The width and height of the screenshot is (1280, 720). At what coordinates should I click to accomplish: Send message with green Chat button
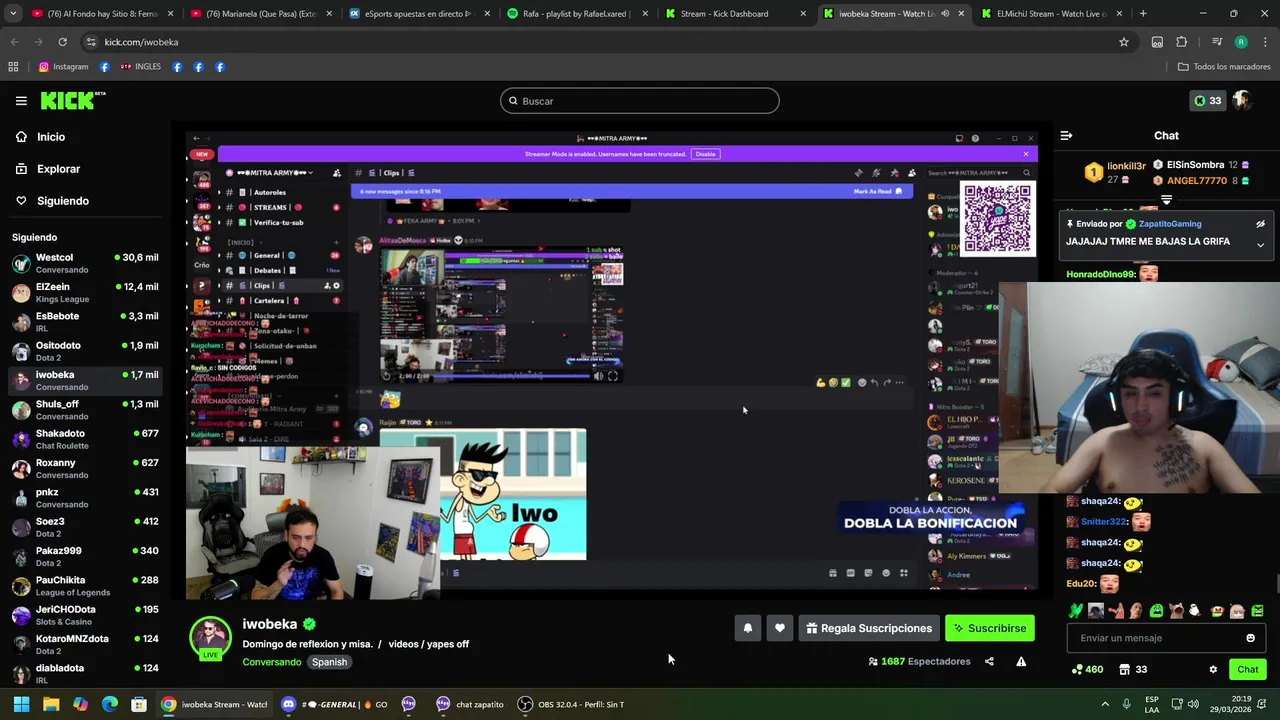coord(1247,669)
